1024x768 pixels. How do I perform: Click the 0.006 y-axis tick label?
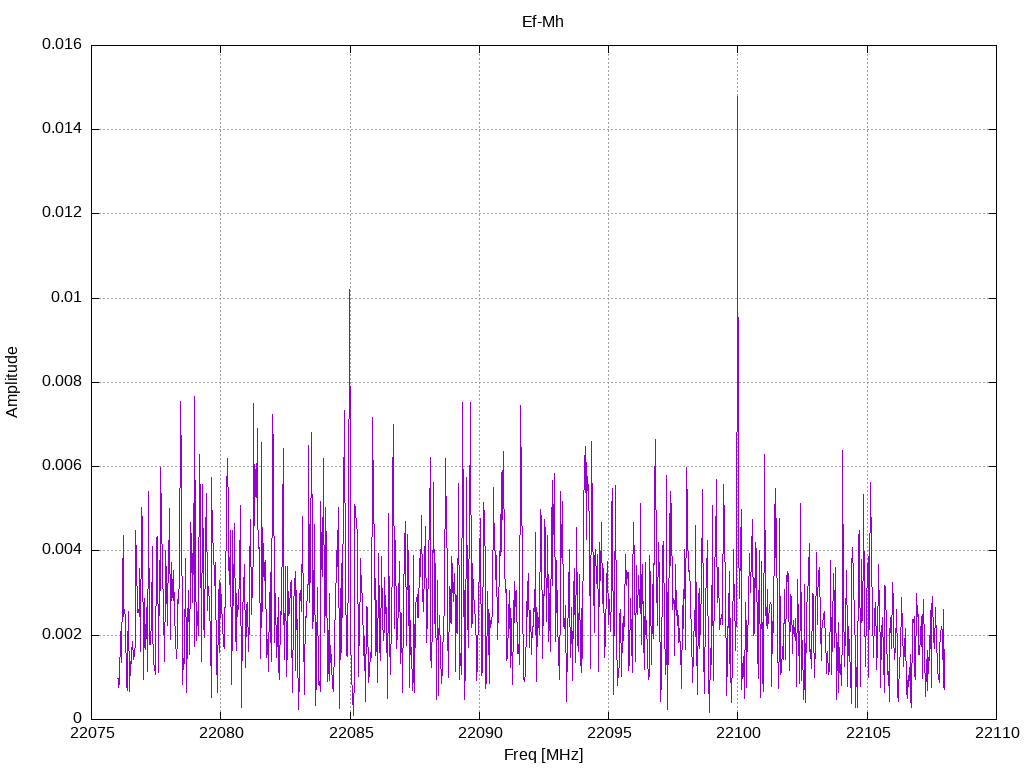coord(61,466)
